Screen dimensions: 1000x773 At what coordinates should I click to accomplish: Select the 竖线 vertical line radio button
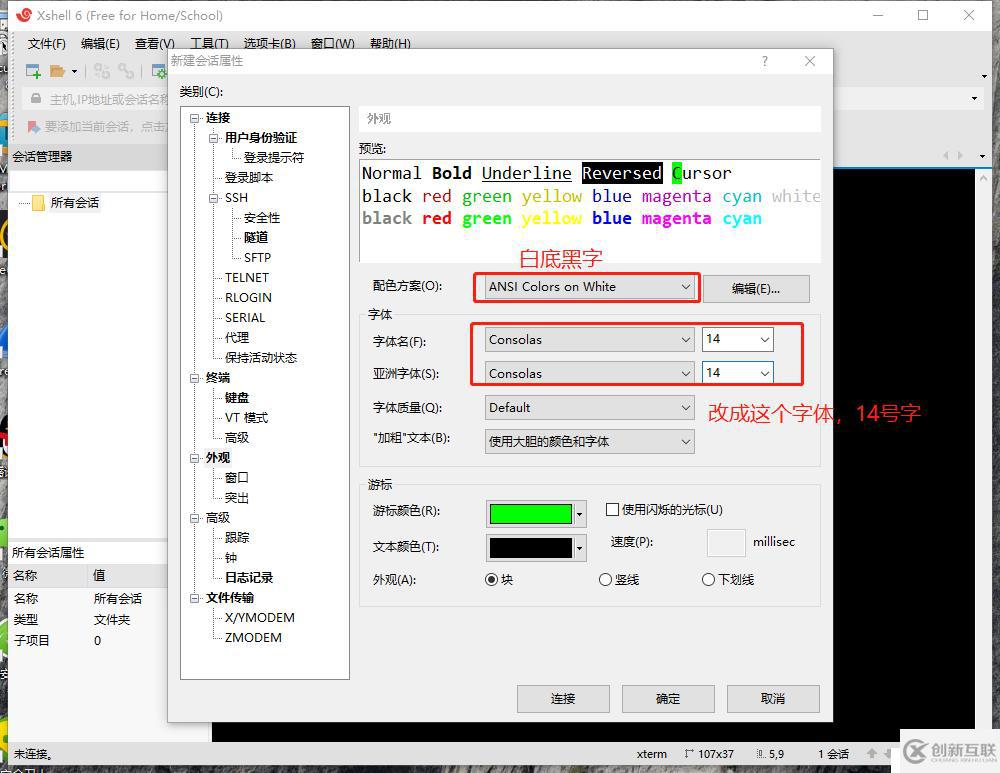[x=605, y=580]
